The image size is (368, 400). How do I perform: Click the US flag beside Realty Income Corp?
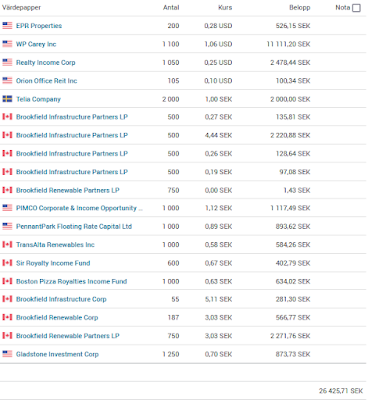pos(7,62)
